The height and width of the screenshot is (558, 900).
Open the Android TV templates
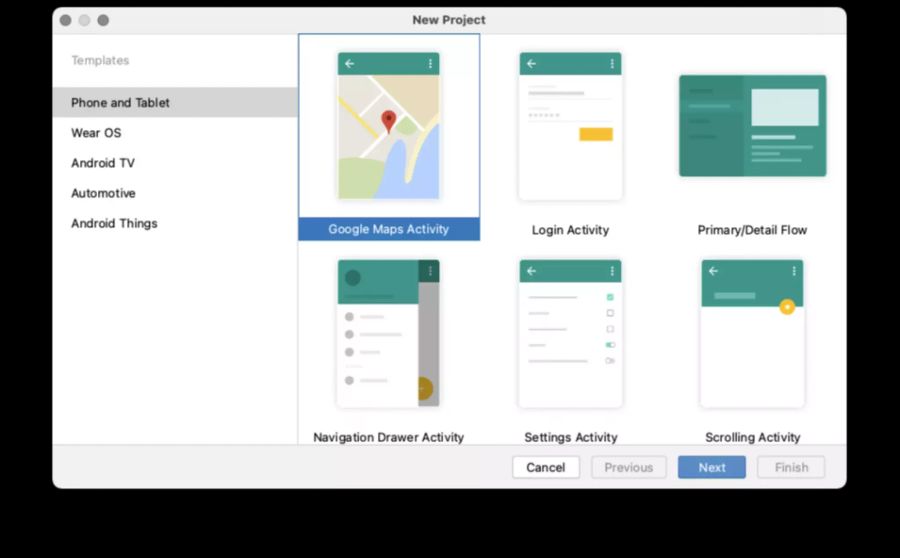pyautogui.click(x=175, y=163)
